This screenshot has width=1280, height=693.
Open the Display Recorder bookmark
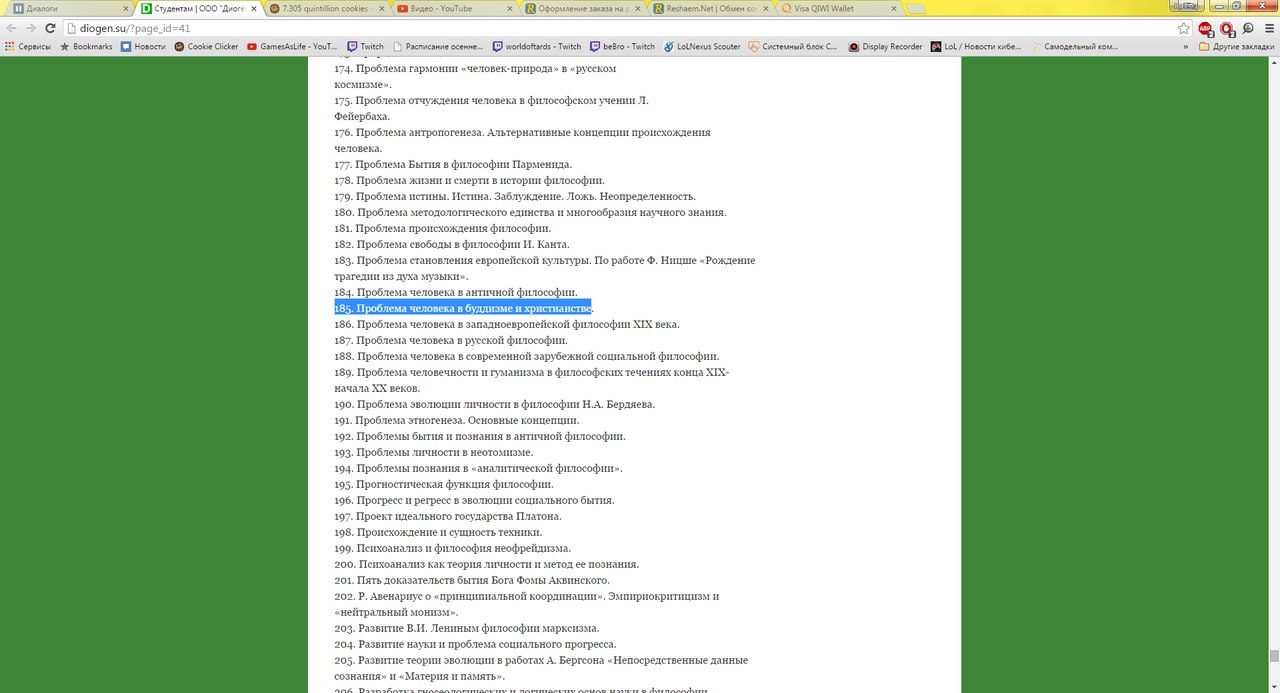885,46
